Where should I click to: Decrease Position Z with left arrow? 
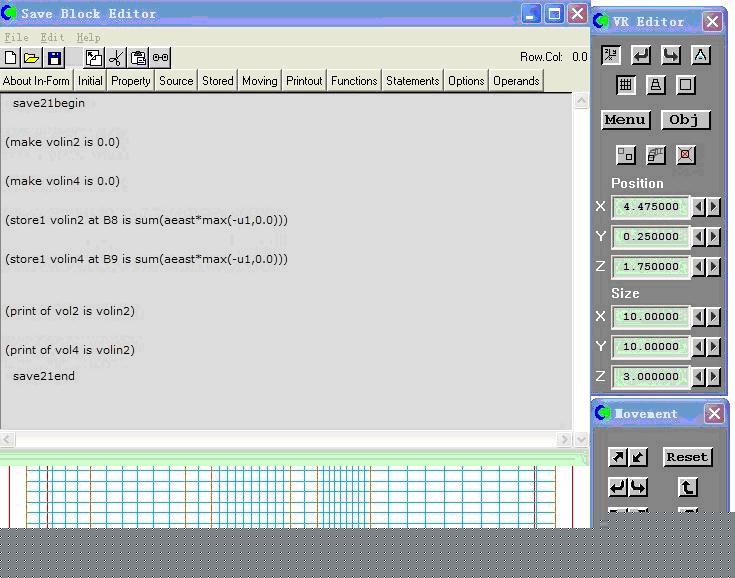[x=698, y=267]
